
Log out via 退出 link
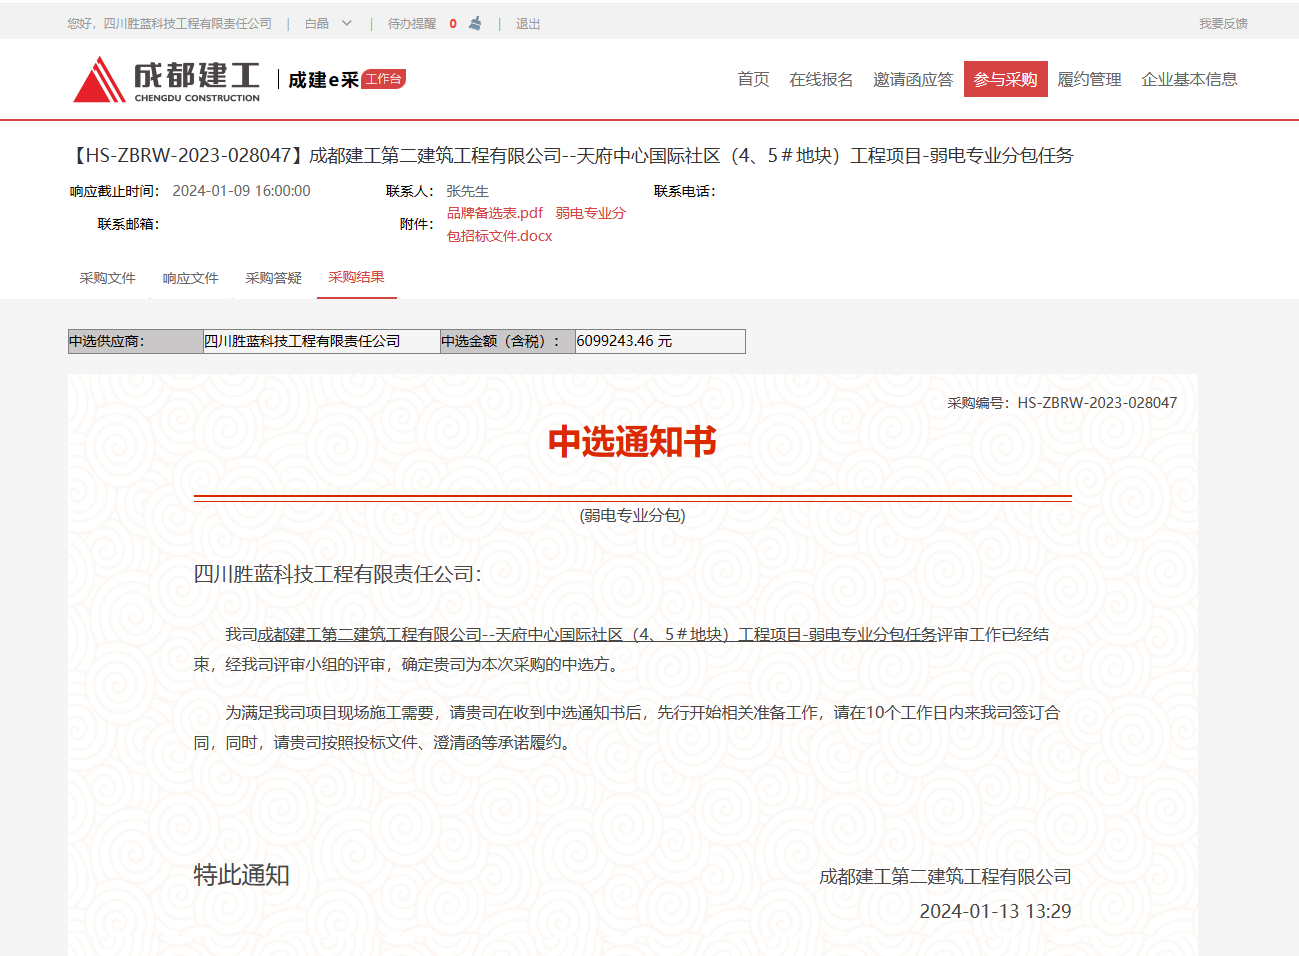528,23
